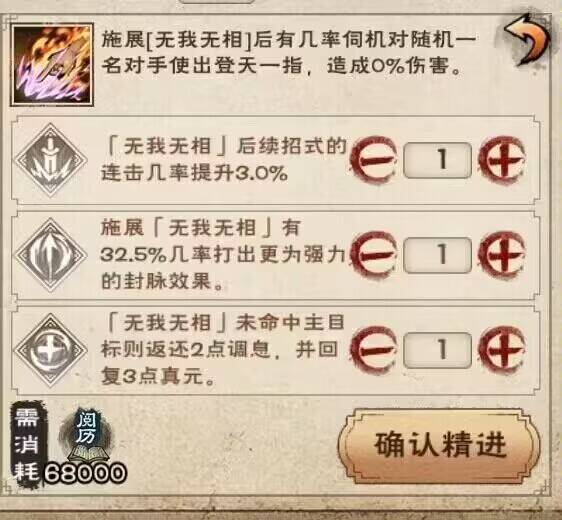The image size is (562, 520).
Task: Decrease the 返还调息 upgrade level with minus
Action: [x=375, y=349]
